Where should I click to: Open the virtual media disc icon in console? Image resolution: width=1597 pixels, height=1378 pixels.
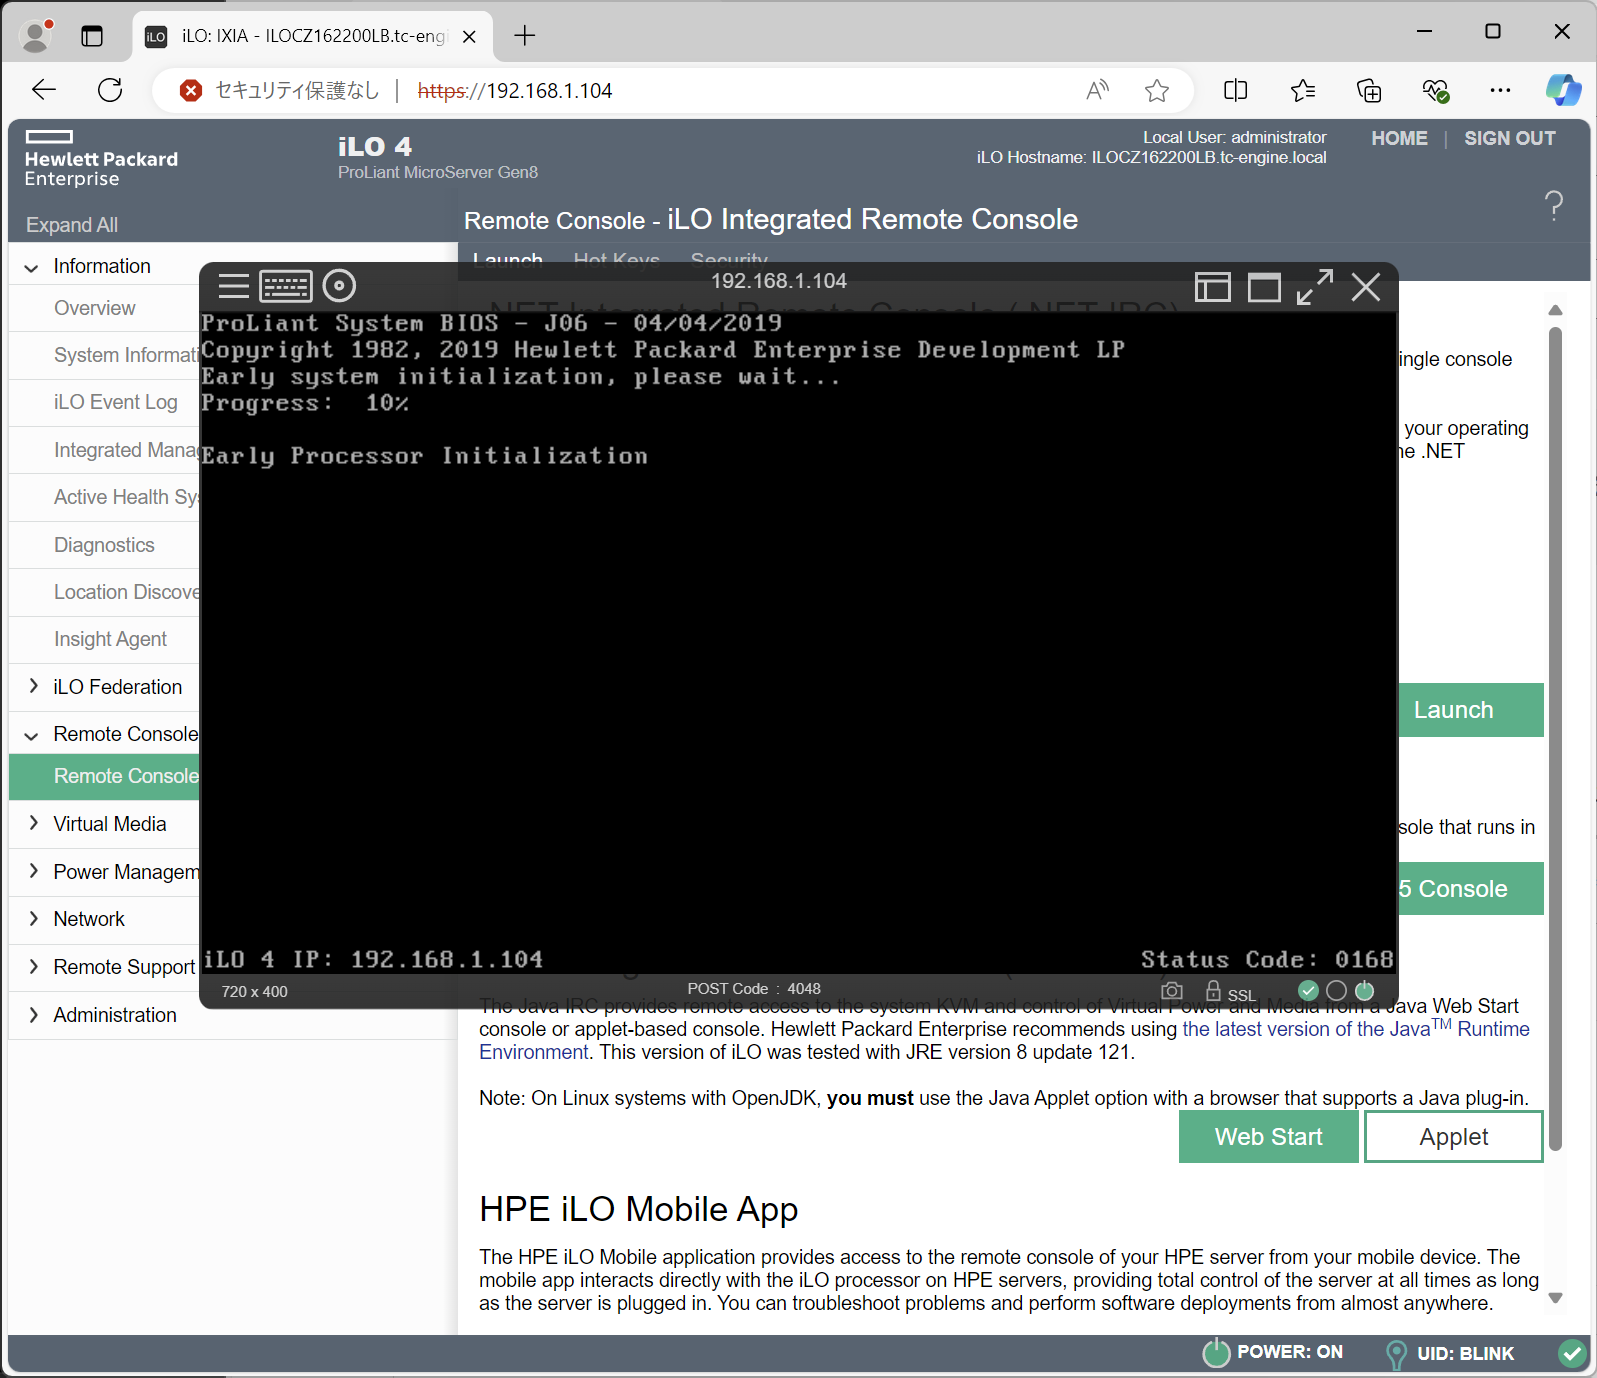pos(339,286)
